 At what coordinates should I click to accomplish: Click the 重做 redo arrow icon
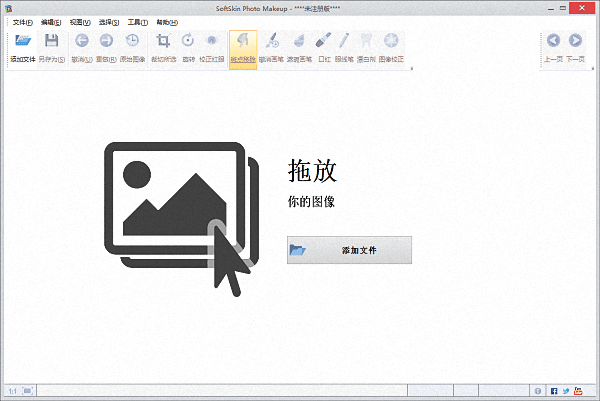106,42
